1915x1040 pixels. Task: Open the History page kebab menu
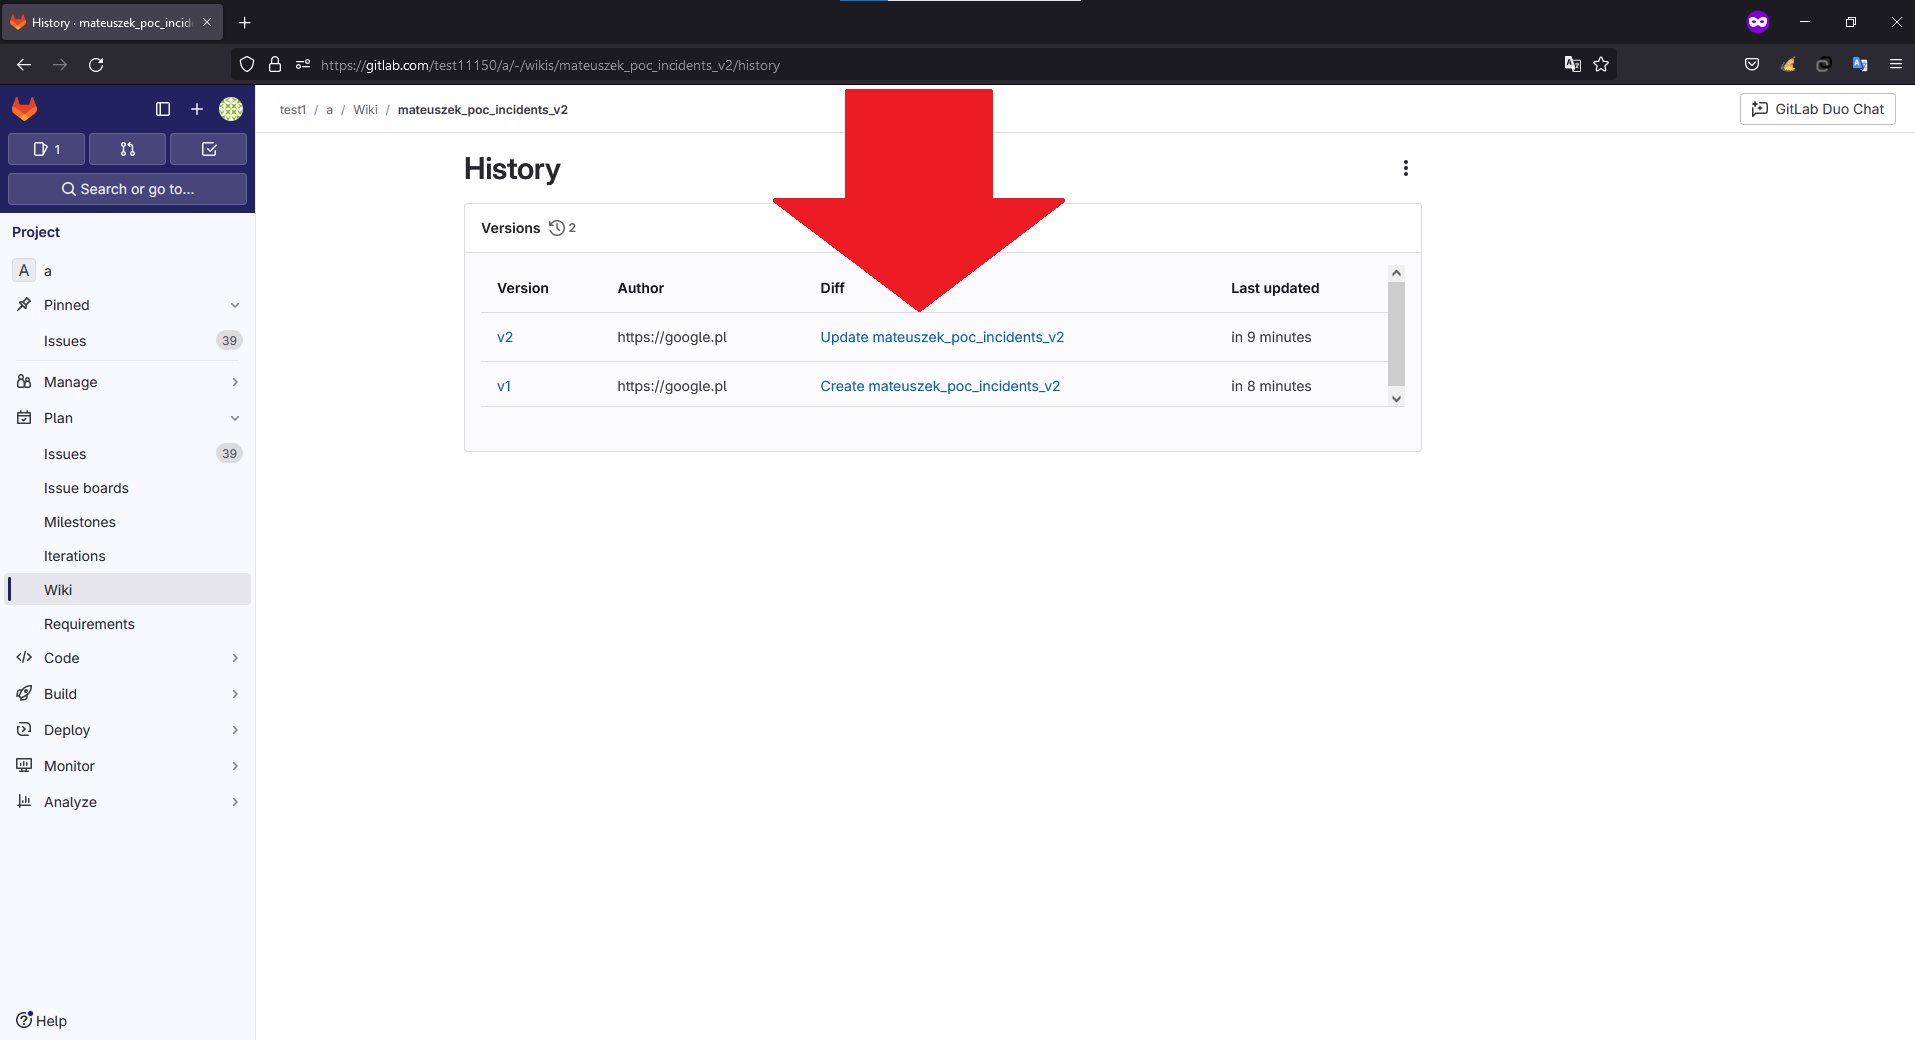point(1405,168)
